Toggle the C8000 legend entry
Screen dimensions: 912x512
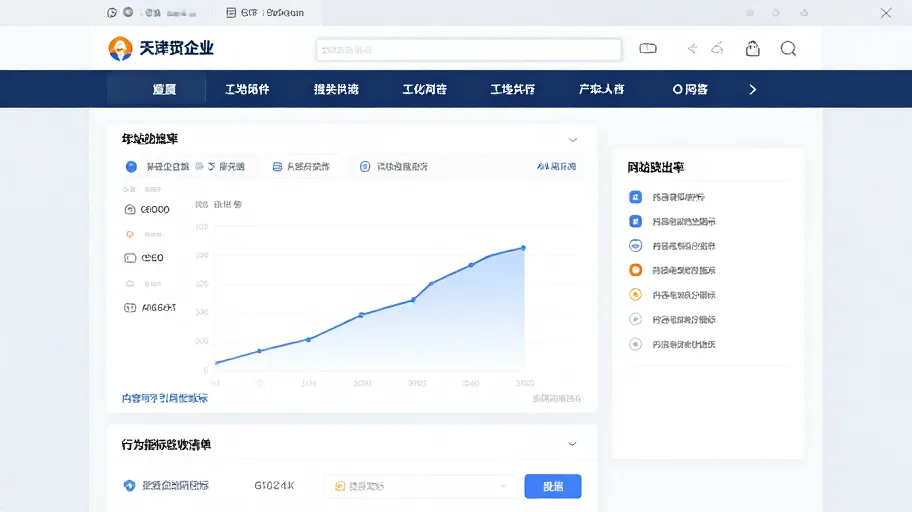click(x=147, y=209)
